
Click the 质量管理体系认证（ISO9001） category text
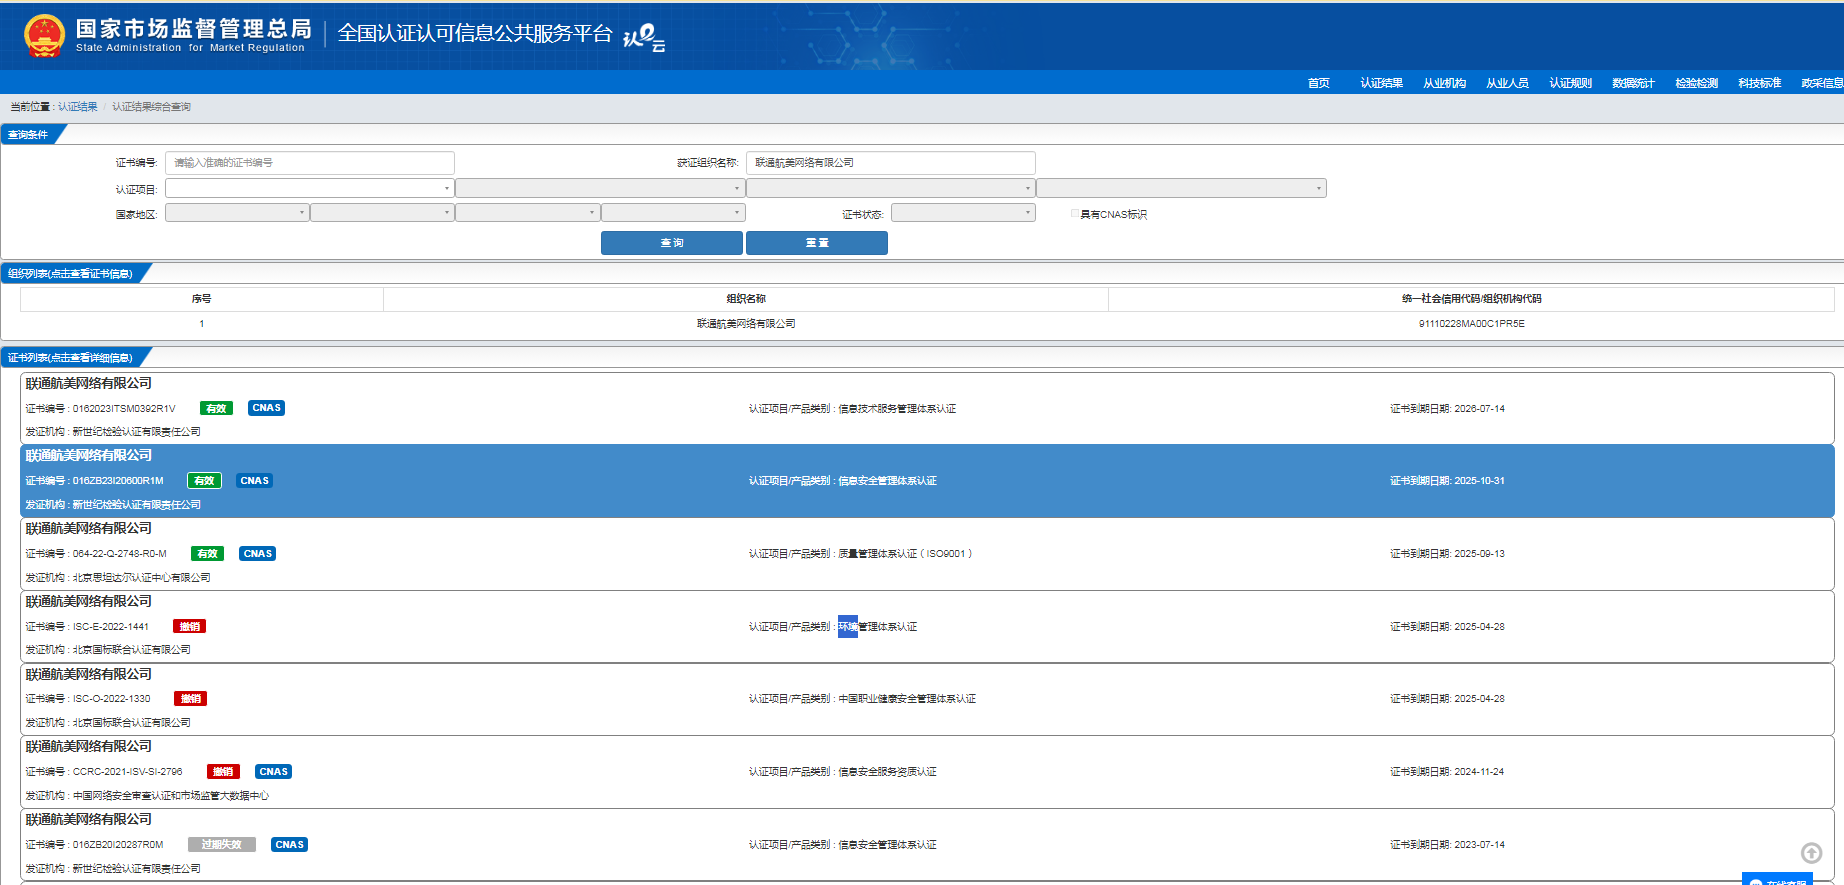pos(905,554)
